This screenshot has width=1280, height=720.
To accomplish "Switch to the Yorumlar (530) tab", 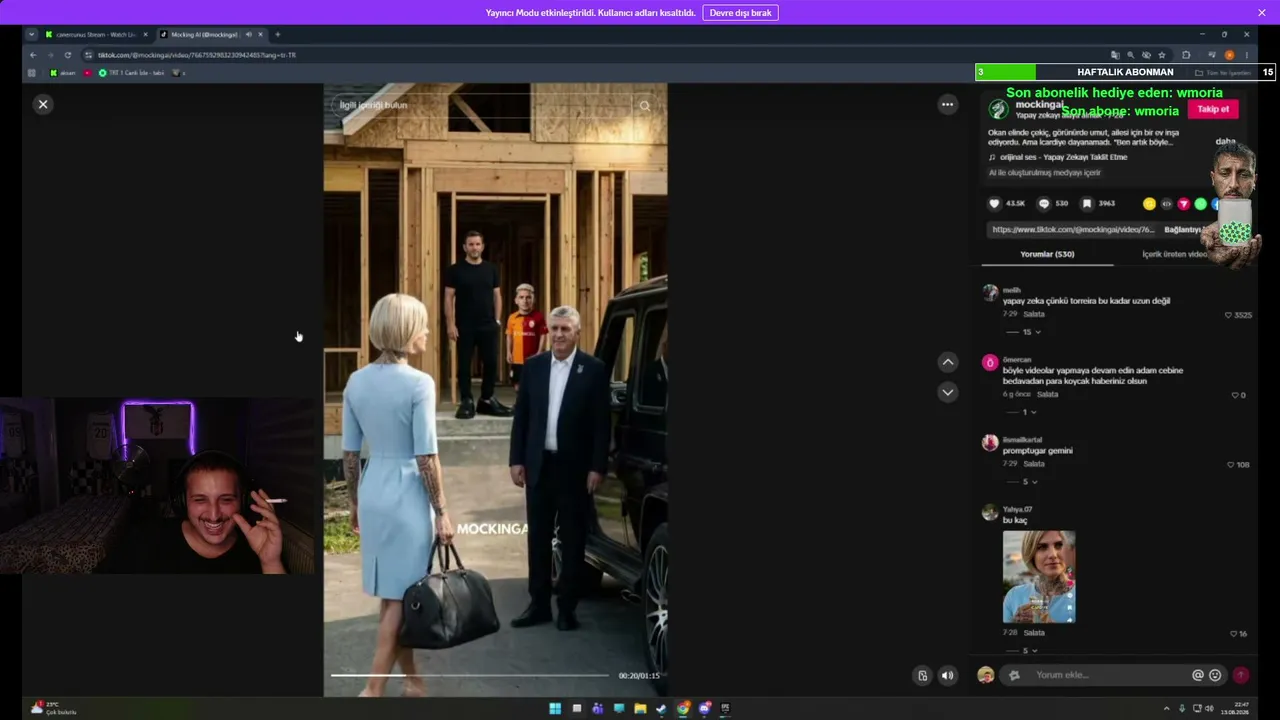I will coord(1047,254).
